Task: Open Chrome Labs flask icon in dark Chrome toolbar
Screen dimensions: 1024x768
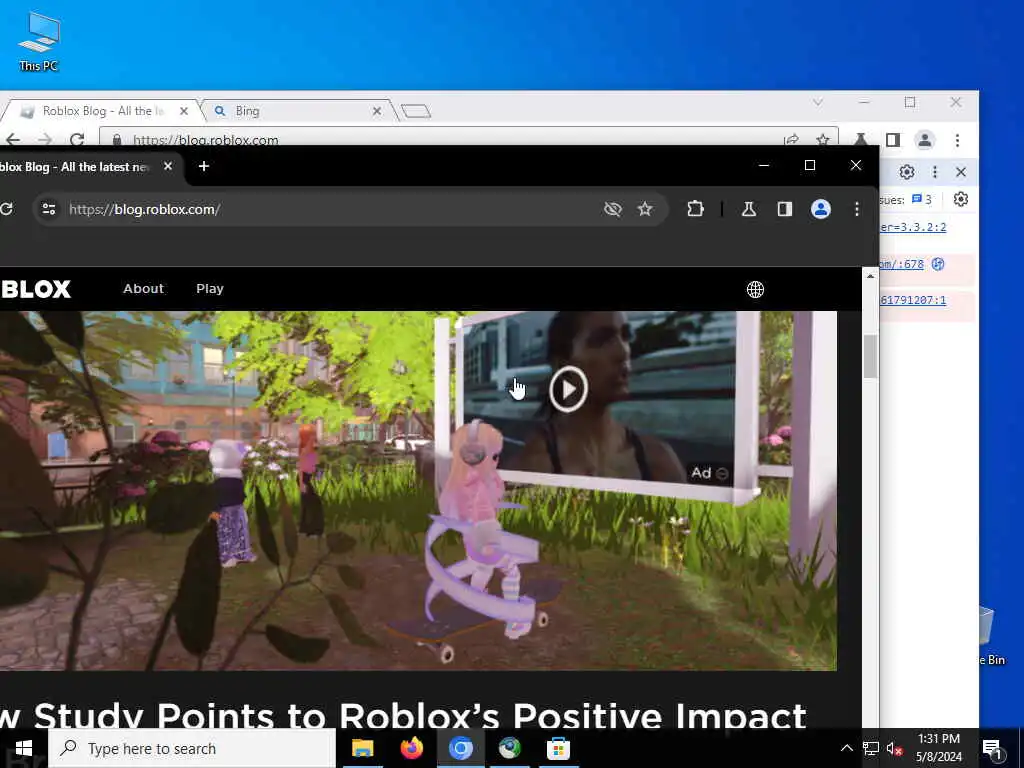Action: [x=749, y=209]
